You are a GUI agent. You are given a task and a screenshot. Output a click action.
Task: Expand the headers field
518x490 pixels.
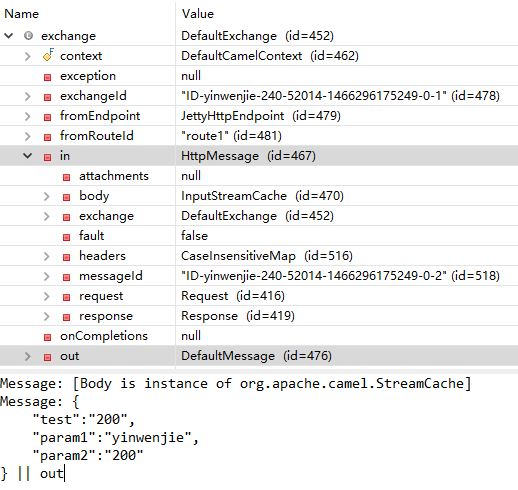click(x=47, y=256)
